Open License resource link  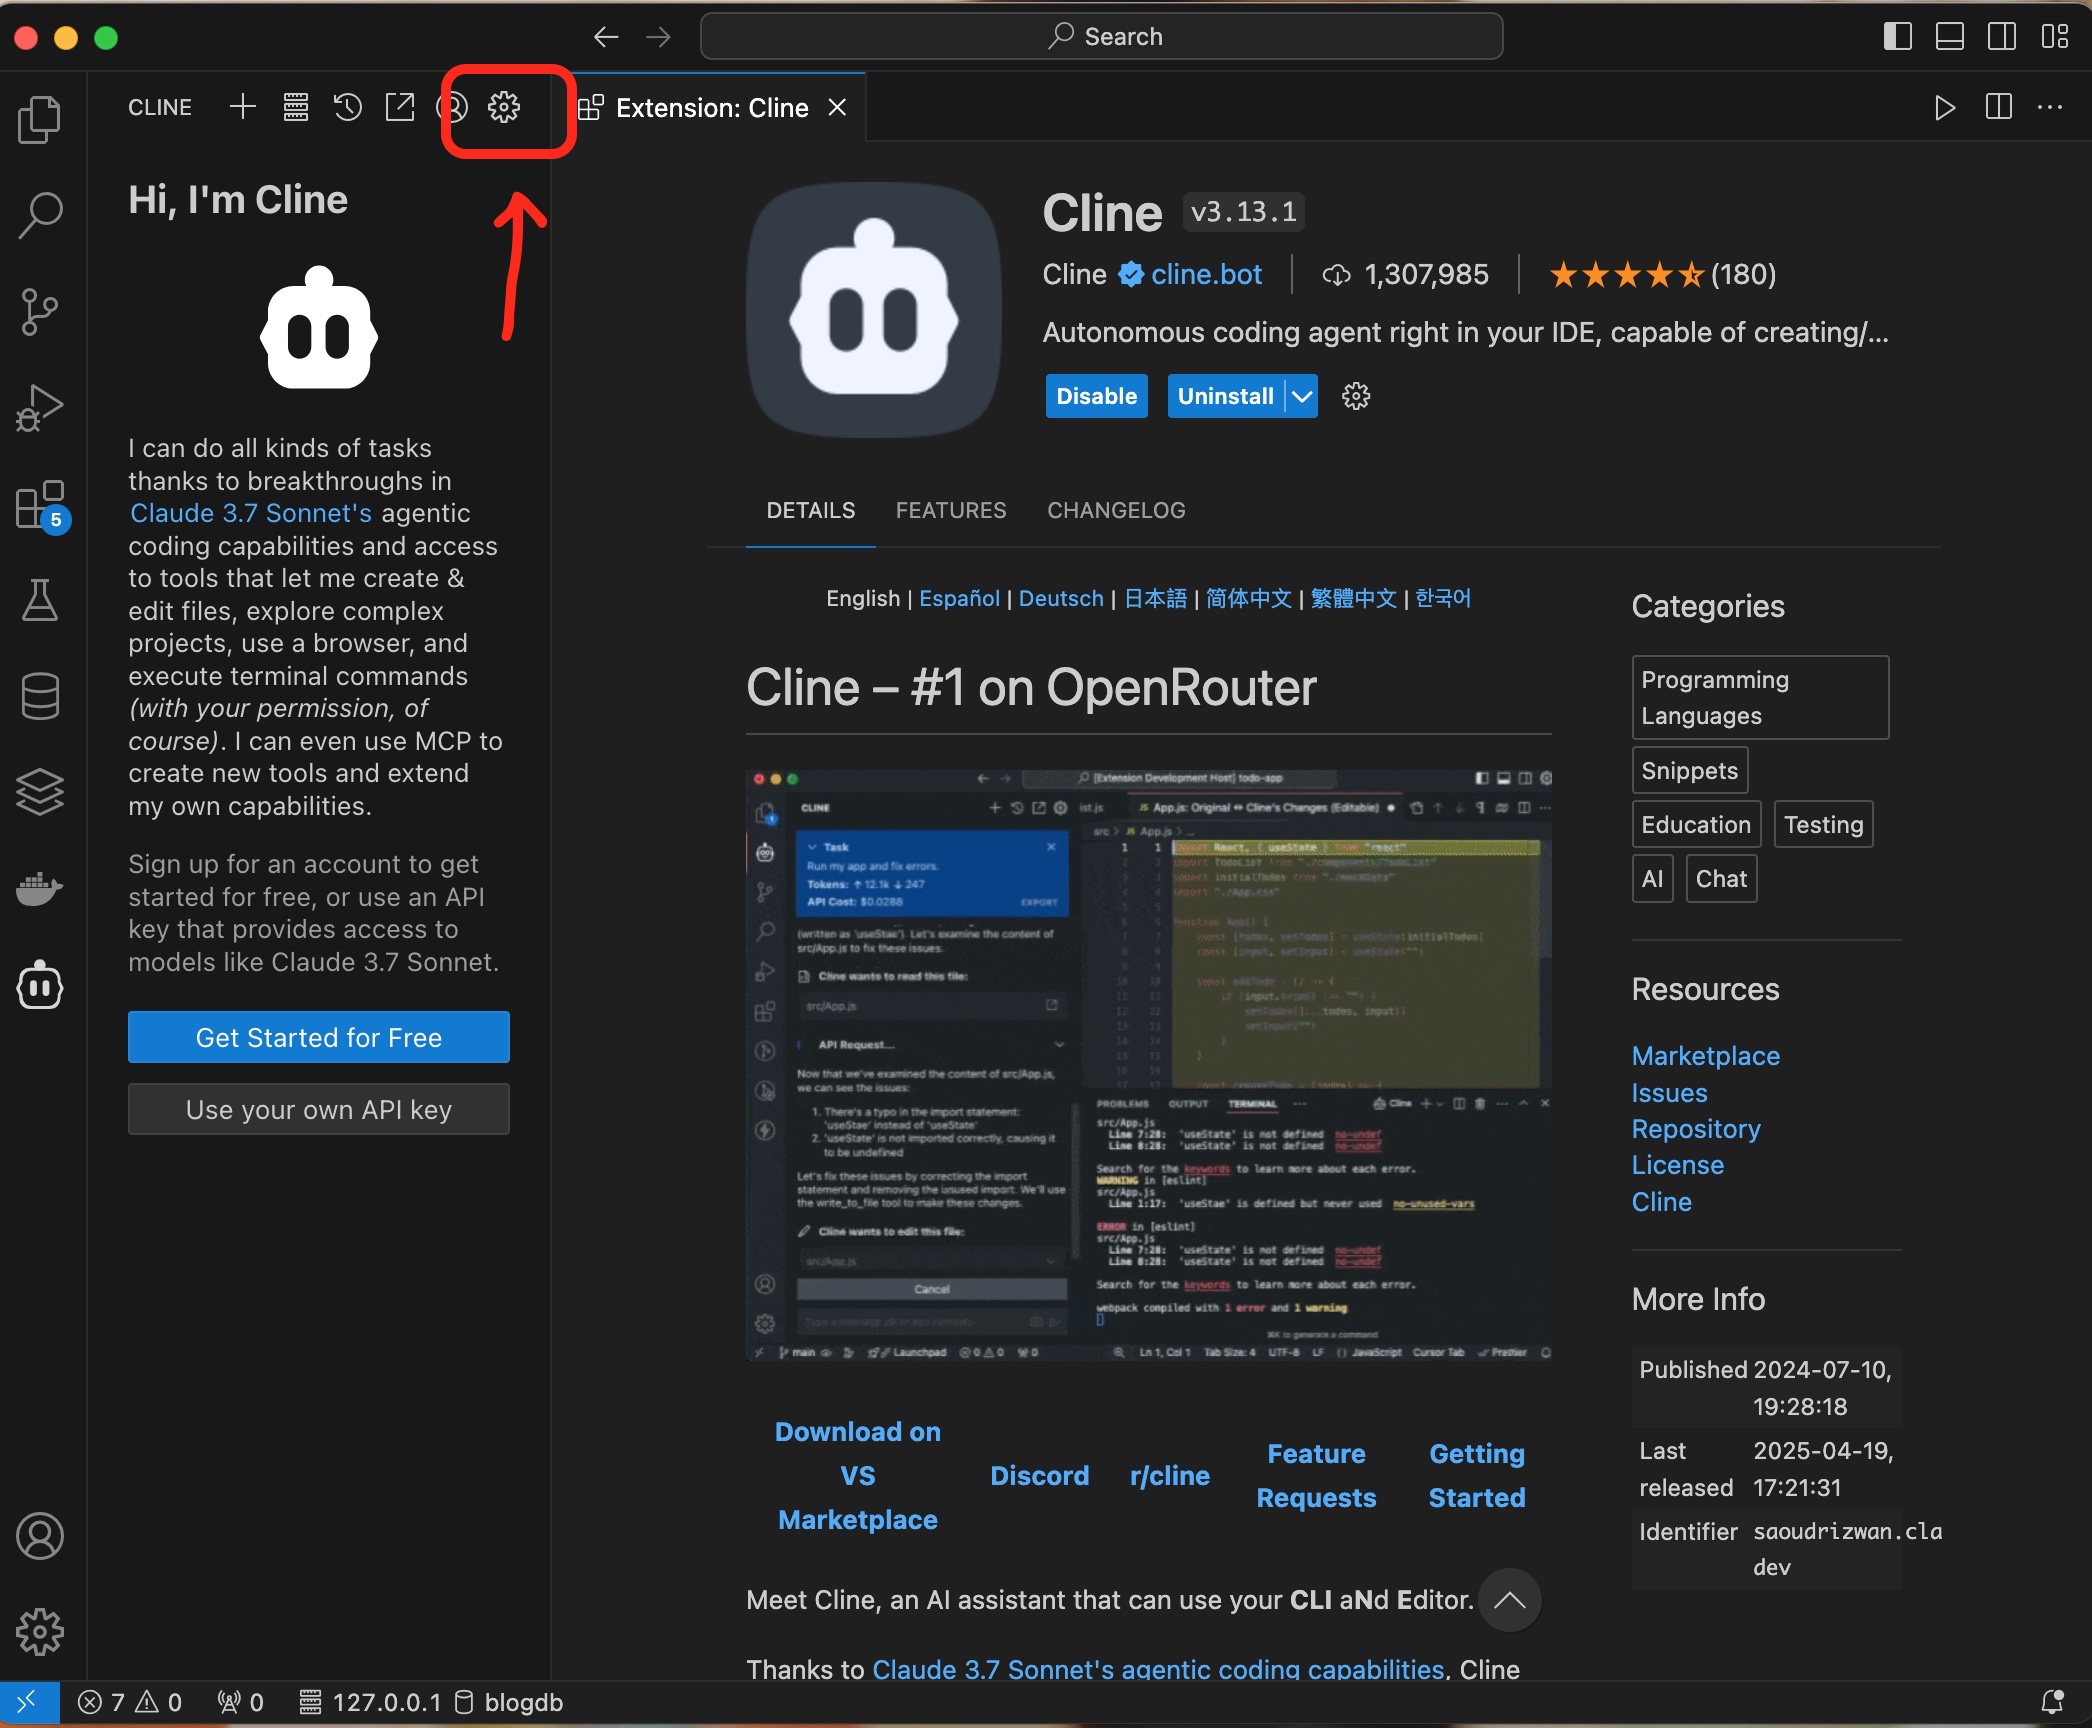click(1677, 1165)
